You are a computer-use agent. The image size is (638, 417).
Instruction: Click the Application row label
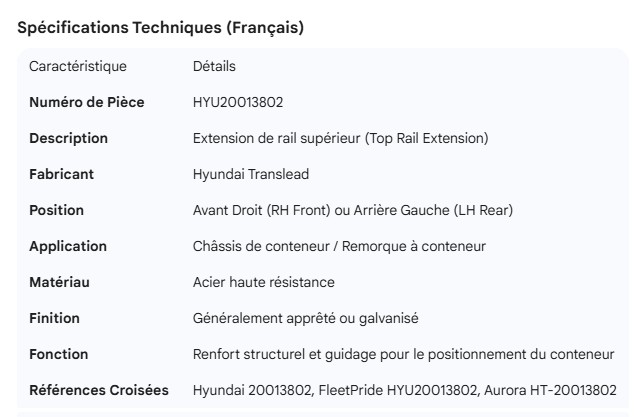click(68, 246)
